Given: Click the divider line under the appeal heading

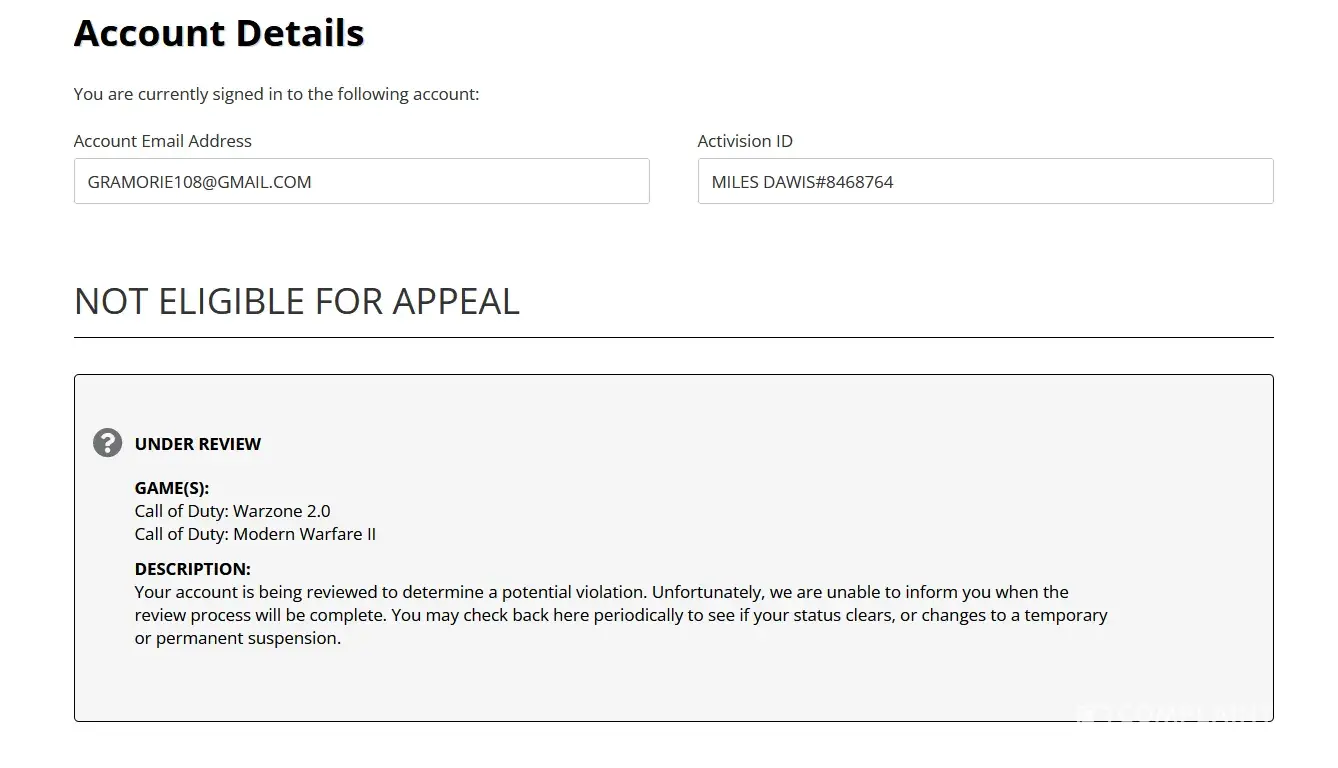Looking at the screenshot, I should [673, 338].
